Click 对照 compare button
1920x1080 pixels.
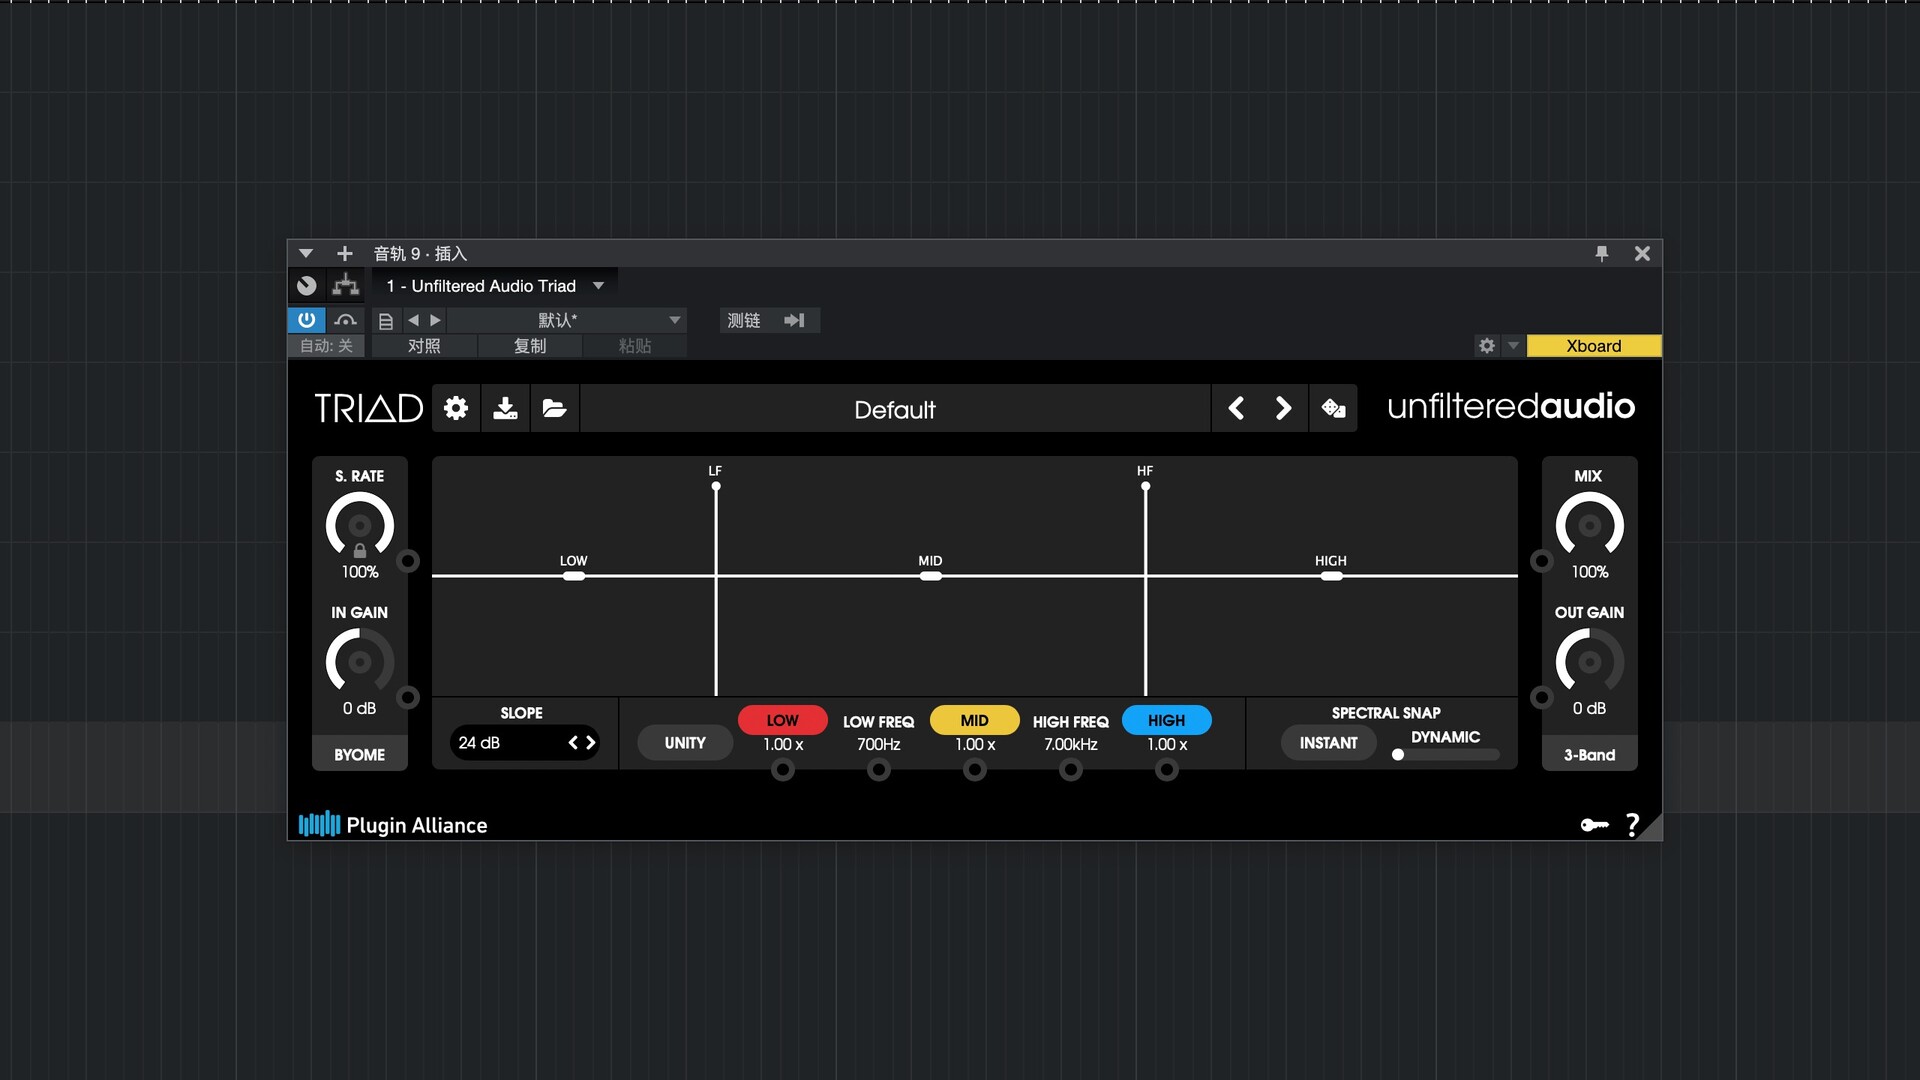(424, 346)
